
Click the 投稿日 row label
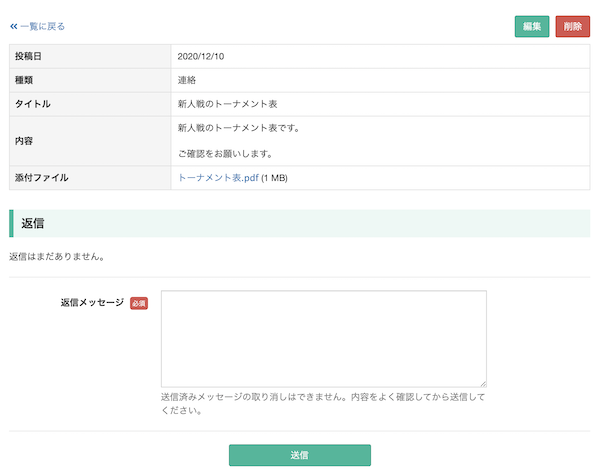click(28, 57)
